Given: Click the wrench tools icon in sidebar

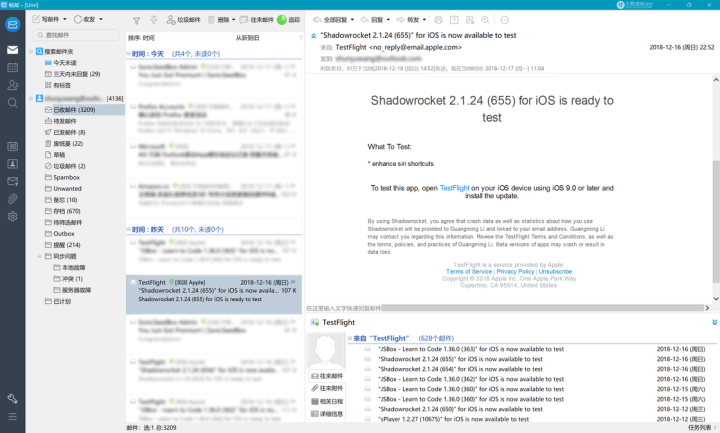Looking at the screenshot, I should pyautogui.click(x=12, y=399).
